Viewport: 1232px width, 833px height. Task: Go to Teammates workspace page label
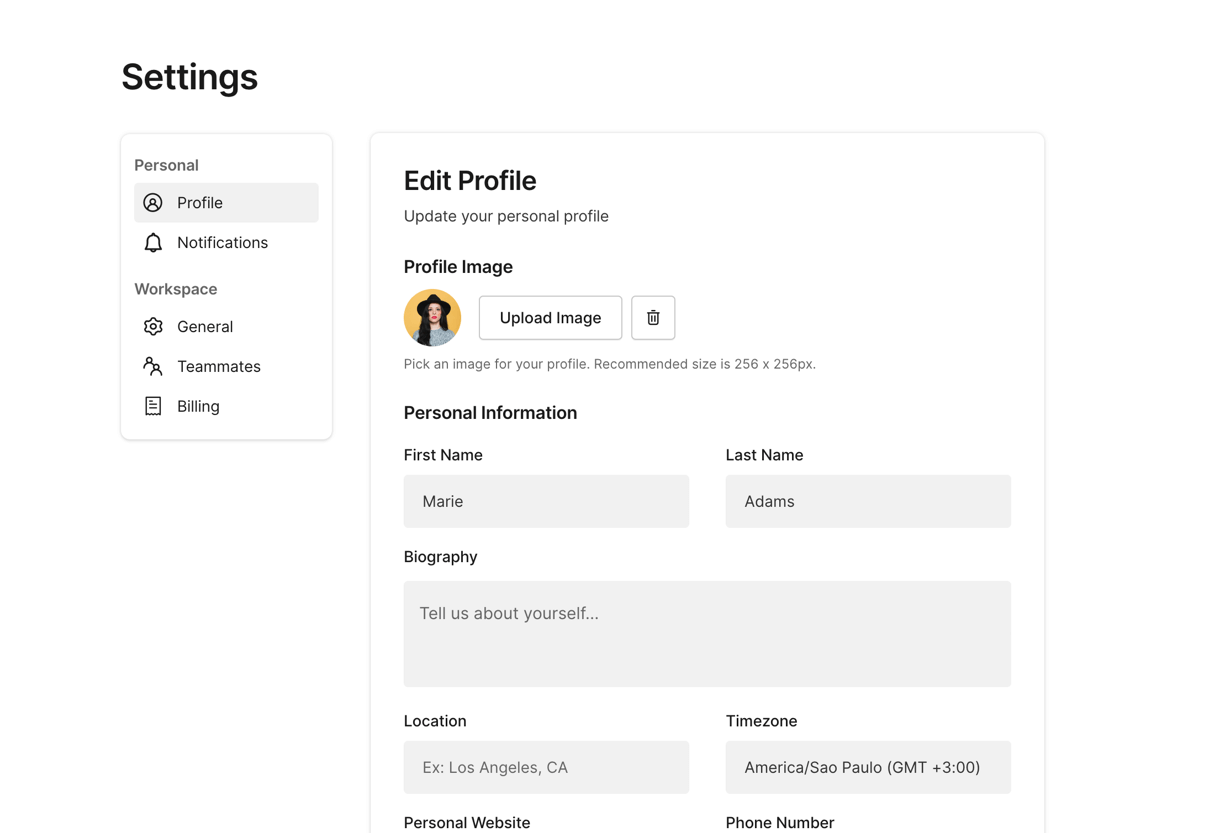(218, 367)
